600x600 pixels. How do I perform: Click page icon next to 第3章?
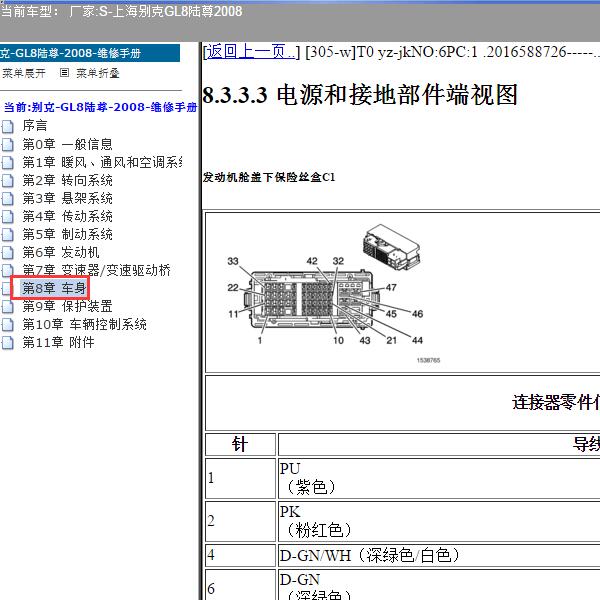[x=8, y=198]
